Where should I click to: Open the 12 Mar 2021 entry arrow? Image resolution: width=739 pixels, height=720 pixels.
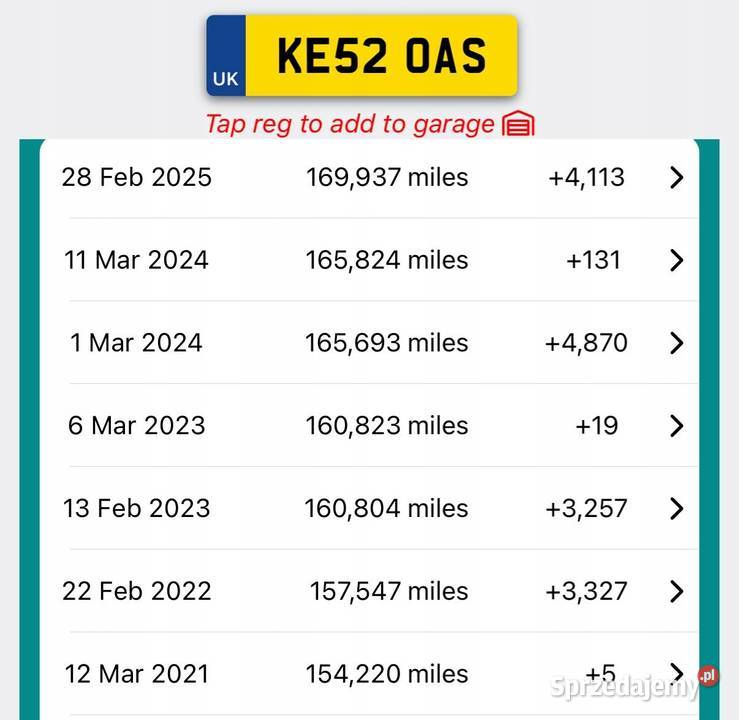[x=677, y=672]
